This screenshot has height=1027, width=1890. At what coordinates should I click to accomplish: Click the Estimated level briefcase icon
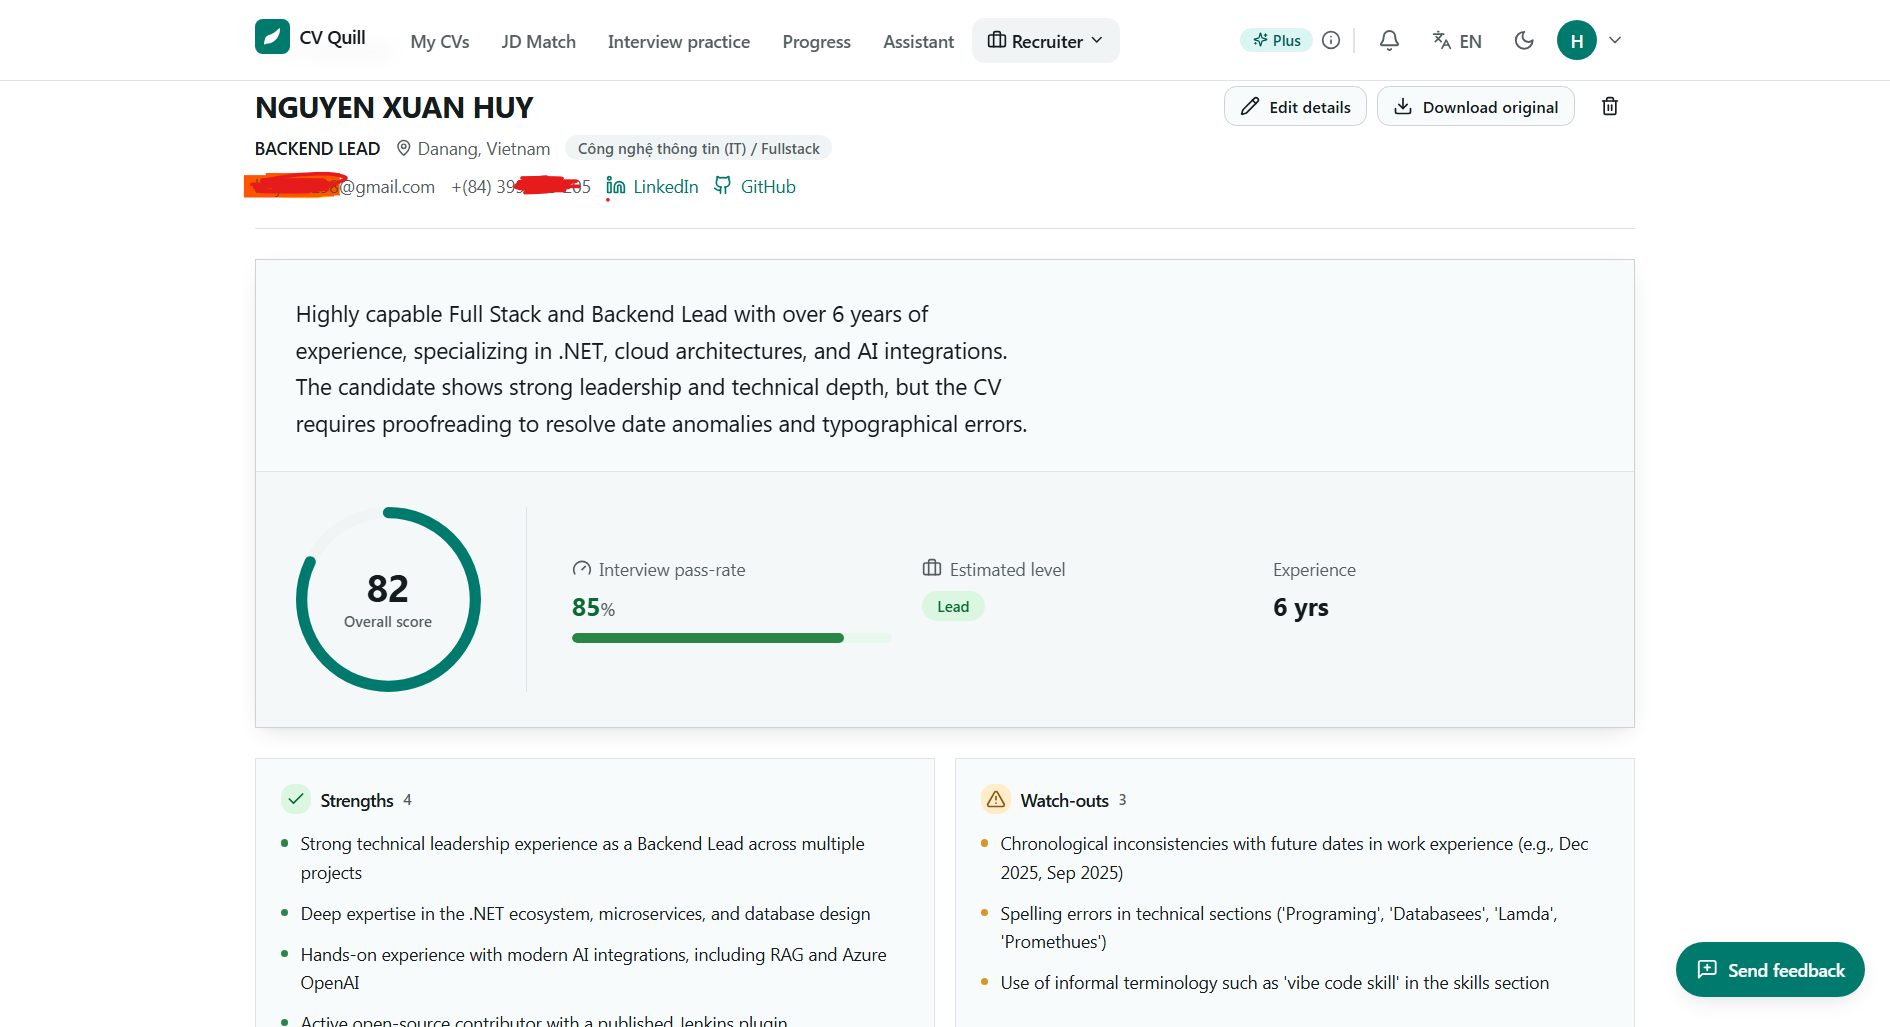tap(932, 568)
